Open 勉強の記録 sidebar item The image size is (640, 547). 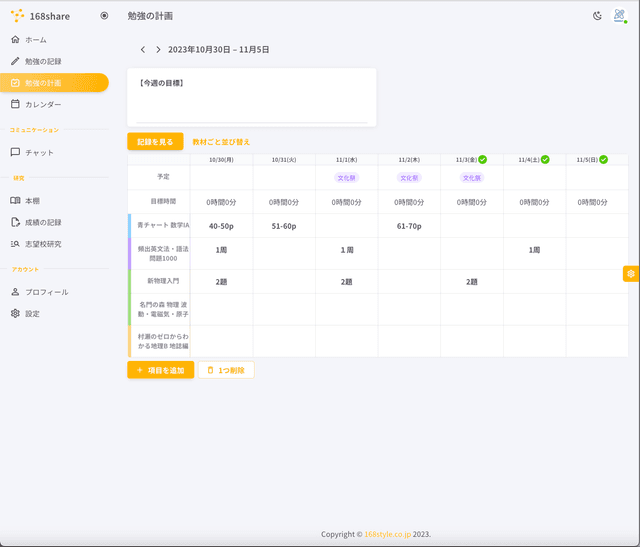click(x=55, y=61)
